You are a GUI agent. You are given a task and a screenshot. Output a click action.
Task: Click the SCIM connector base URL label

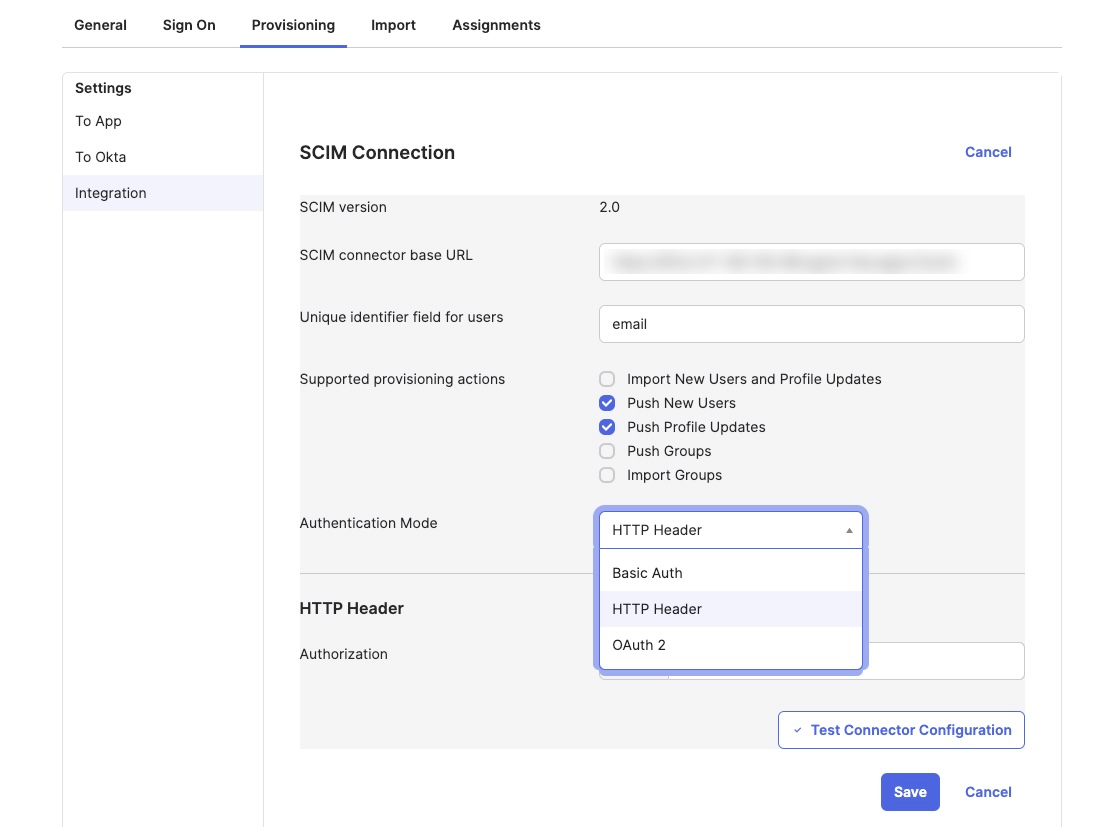(386, 255)
